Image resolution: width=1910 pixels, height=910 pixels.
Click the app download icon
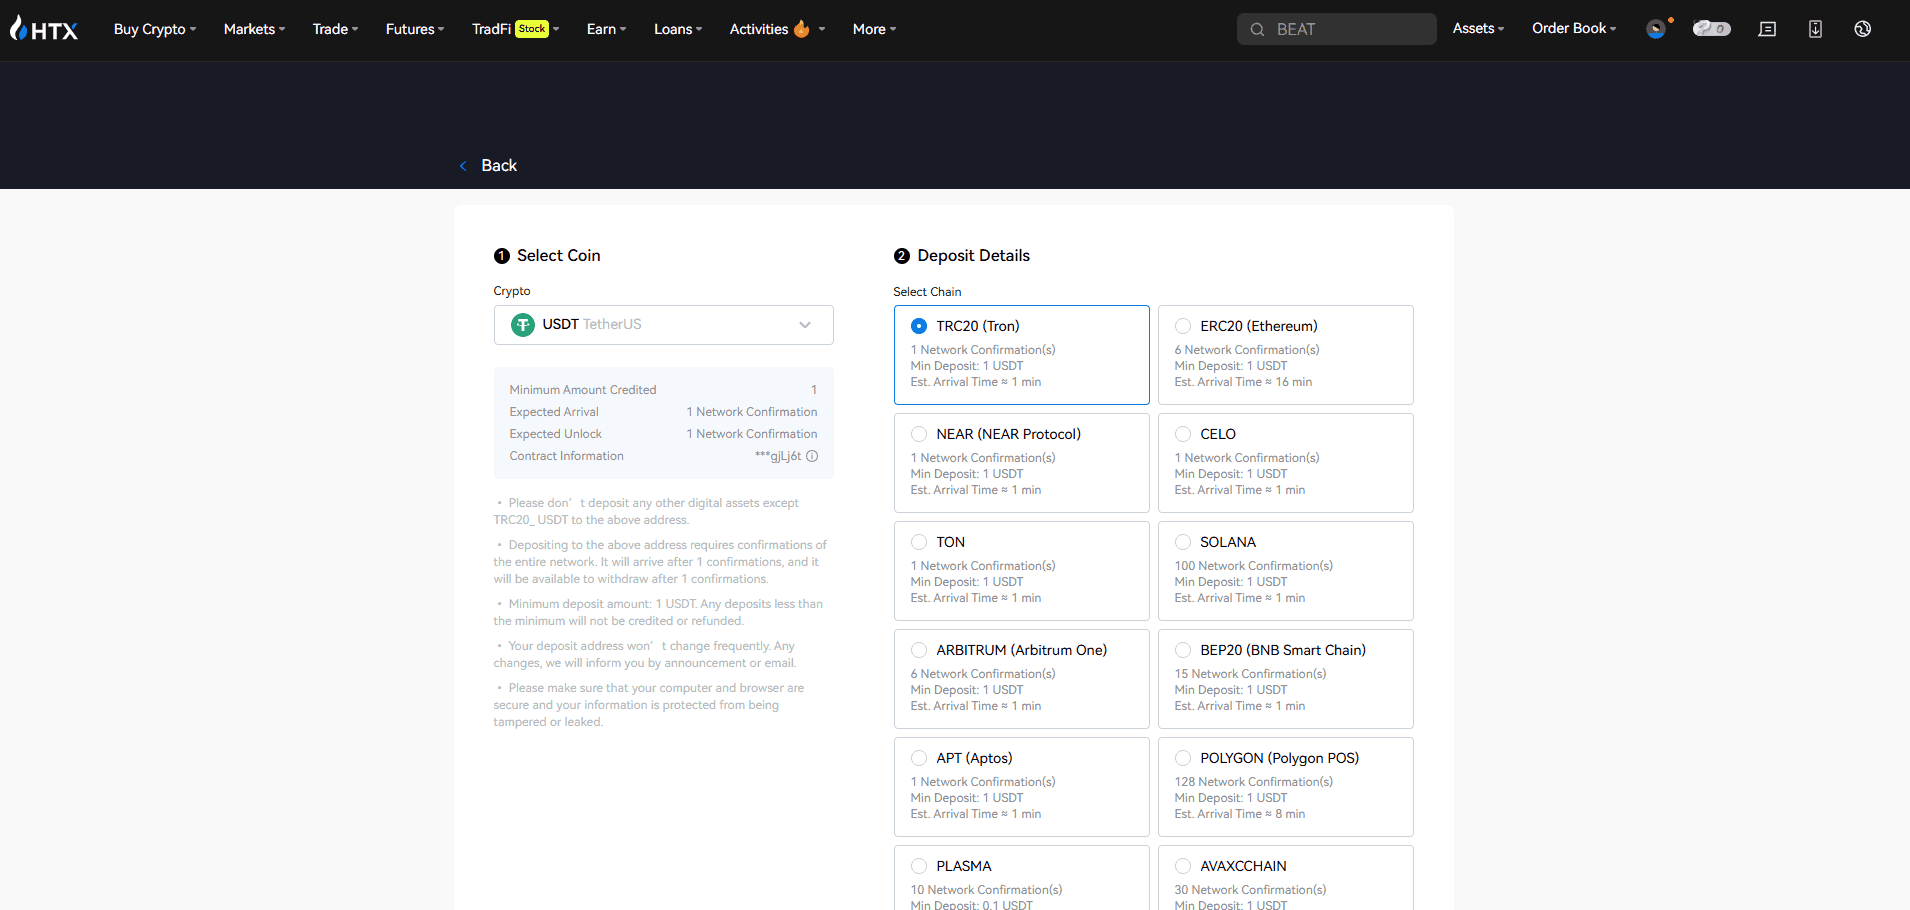pos(1815,29)
